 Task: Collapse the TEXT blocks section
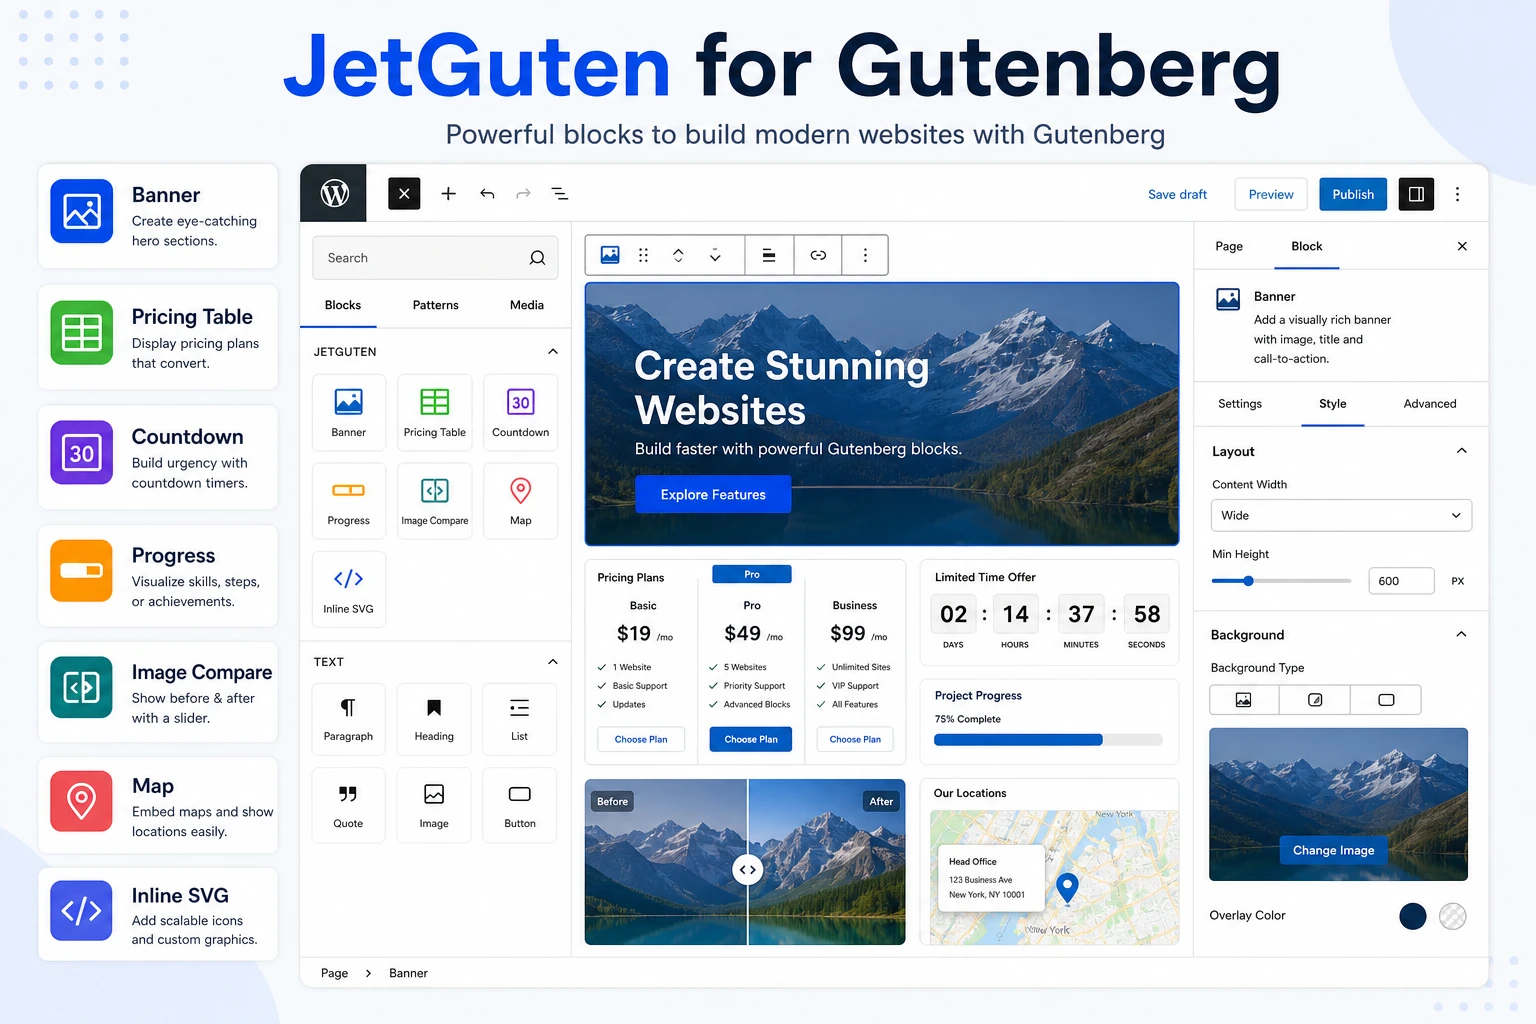click(x=553, y=662)
